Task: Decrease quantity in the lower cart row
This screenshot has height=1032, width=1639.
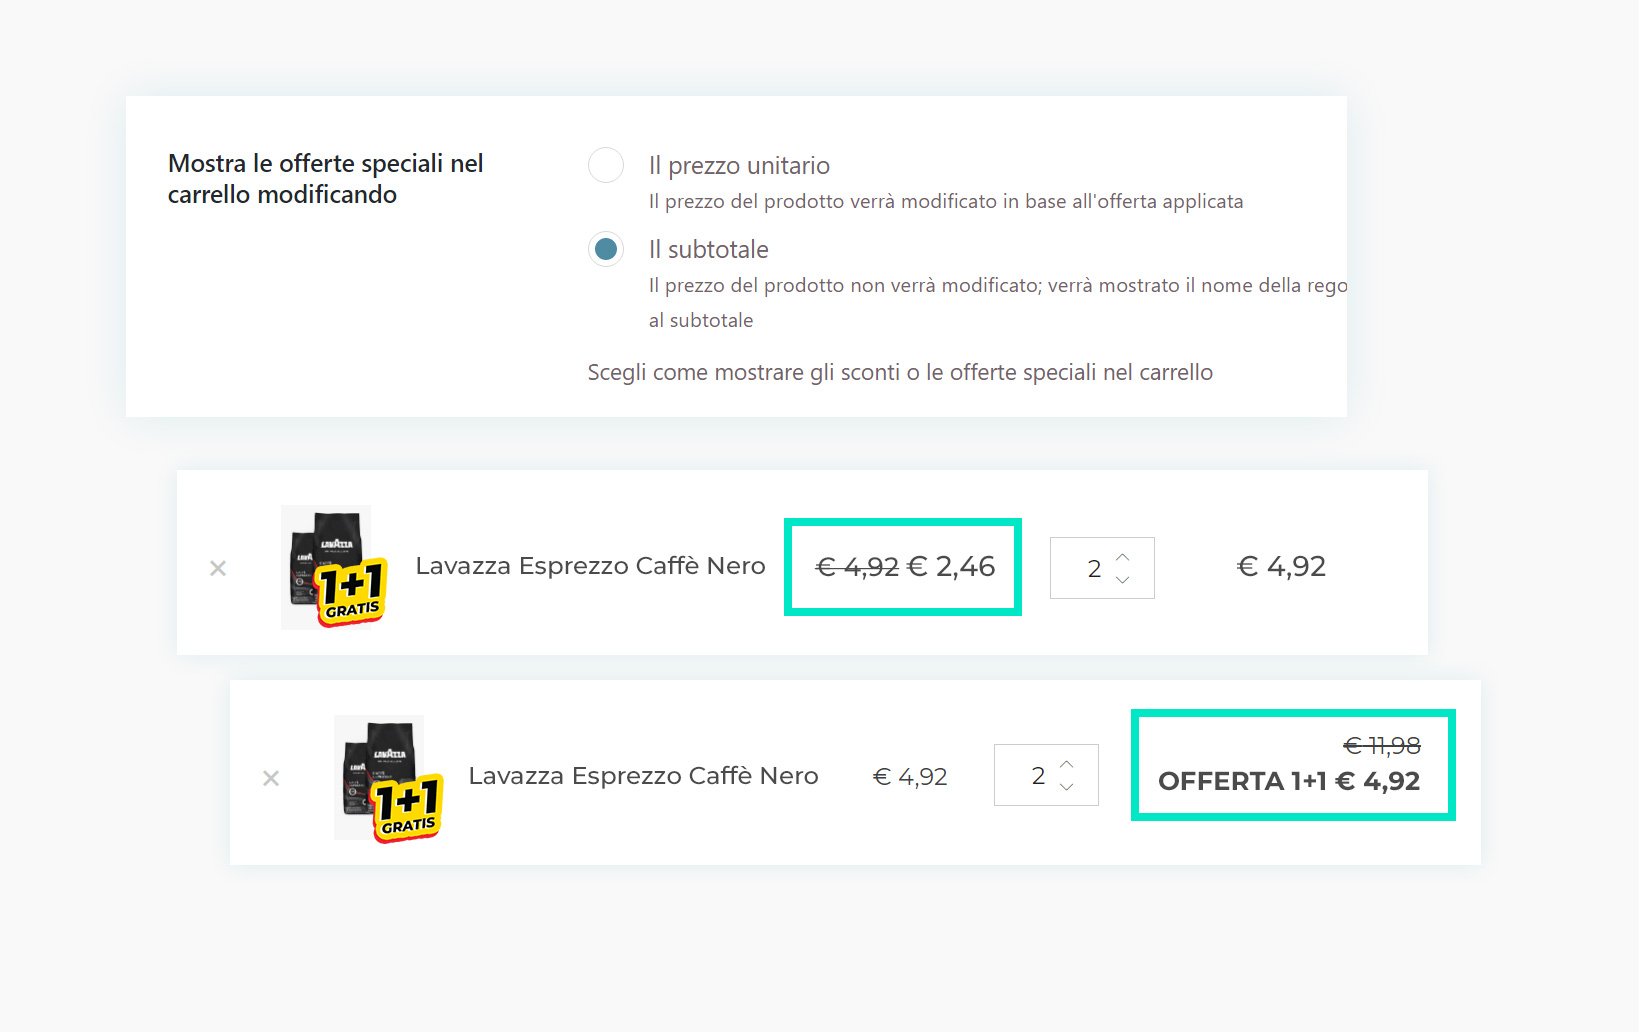Action: point(1067,787)
